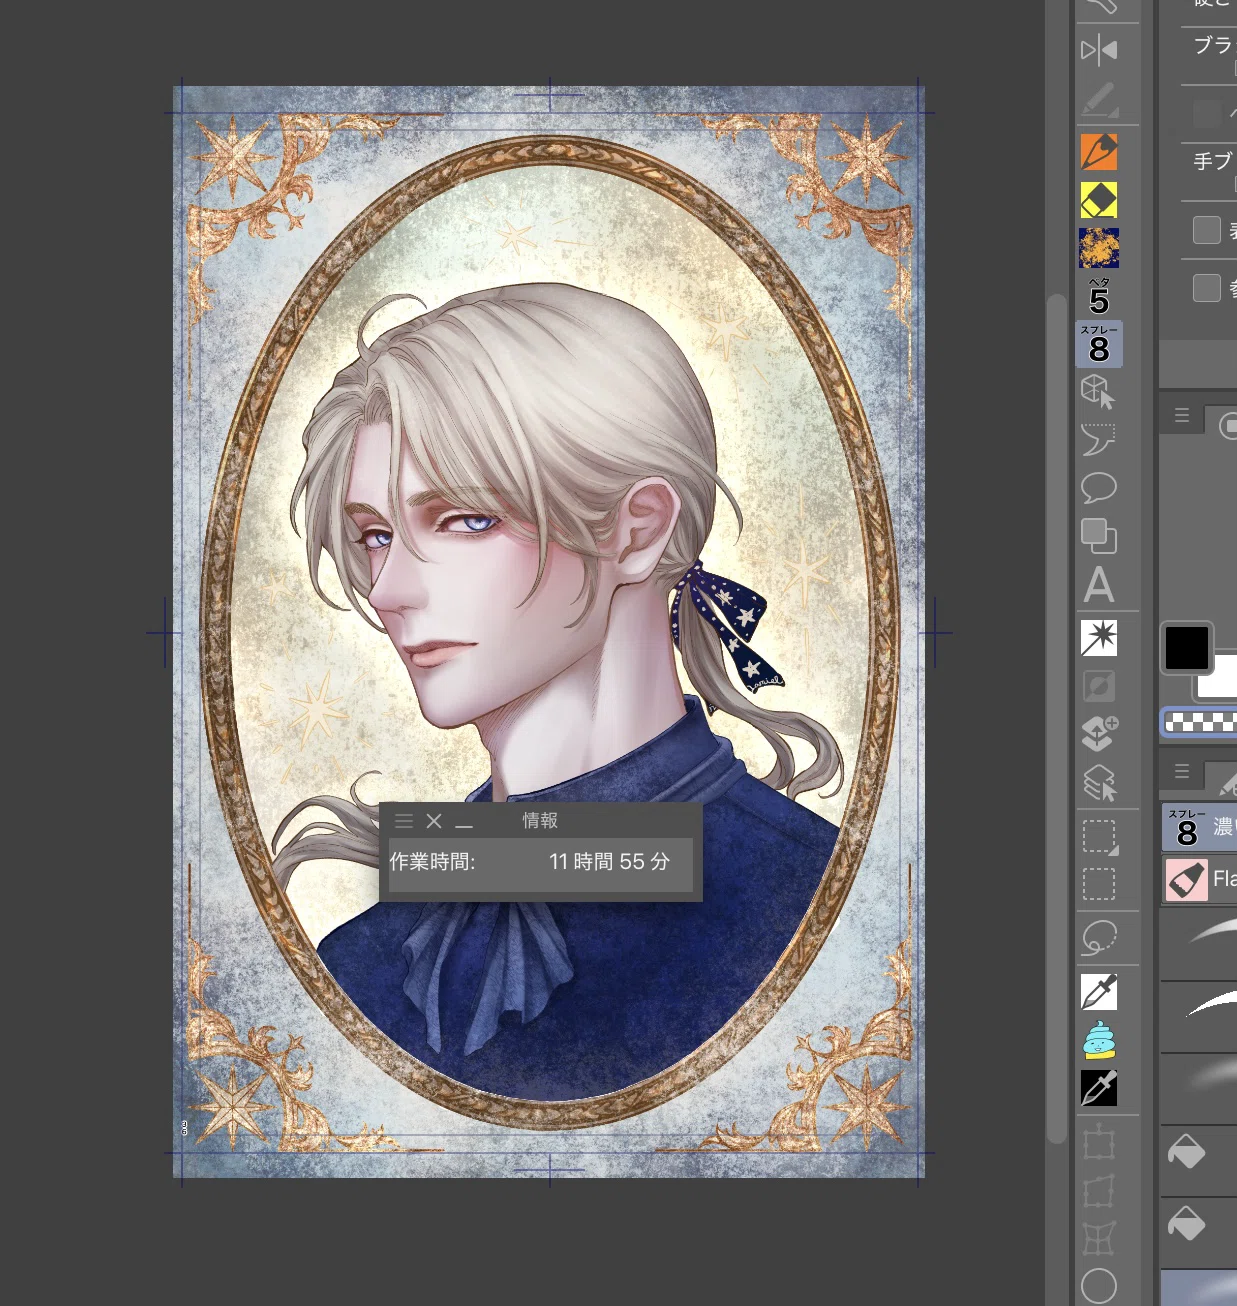Select the scale transform box tool

pyautogui.click(x=1099, y=1142)
